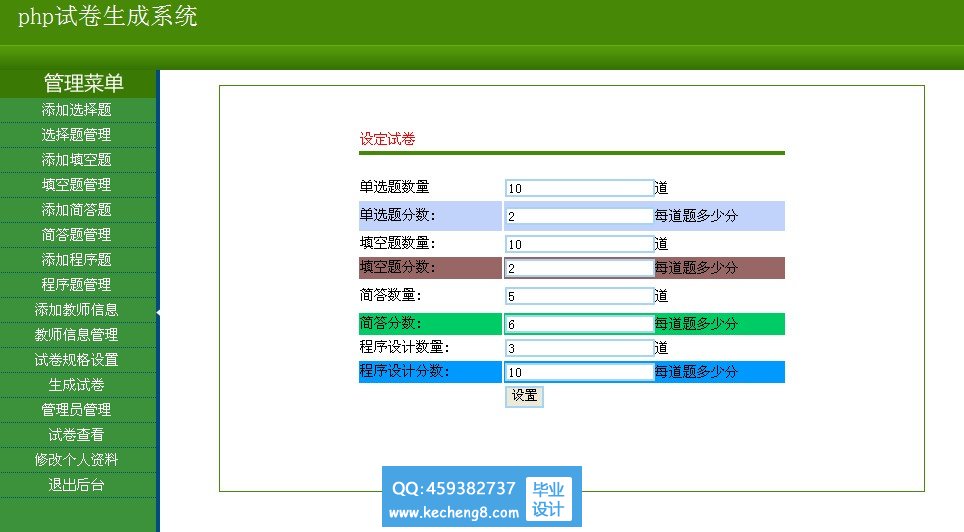Select 每道题多少分 text in 程序设计分数 row
The width and height of the screenshot is (964, 532).
(x=696, y=371)
